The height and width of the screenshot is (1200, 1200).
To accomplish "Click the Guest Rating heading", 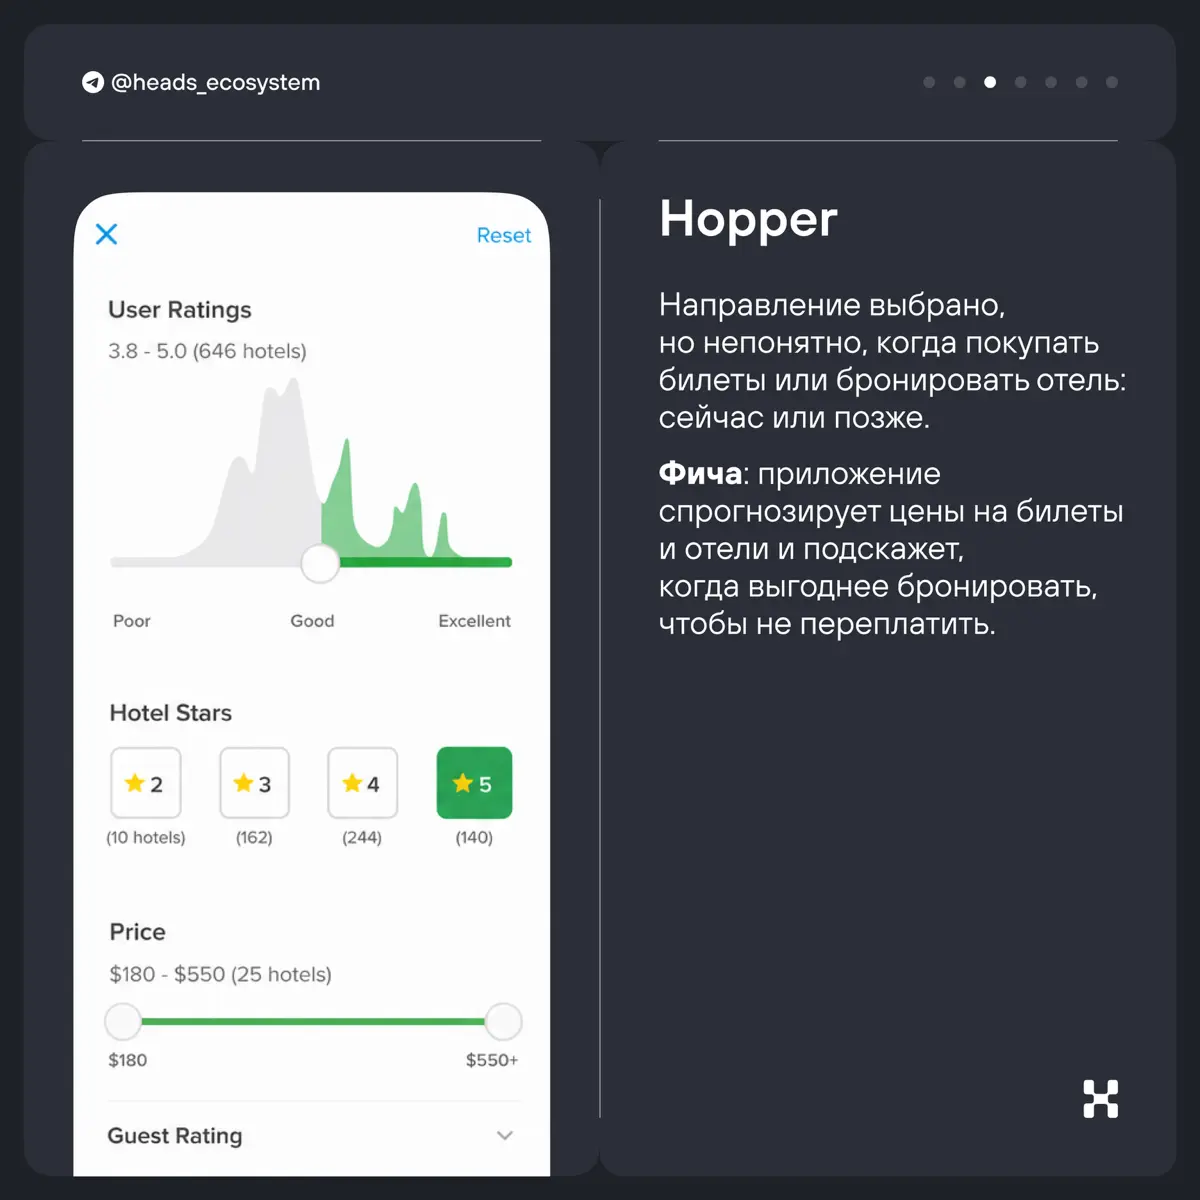I will click(175, 1136).
